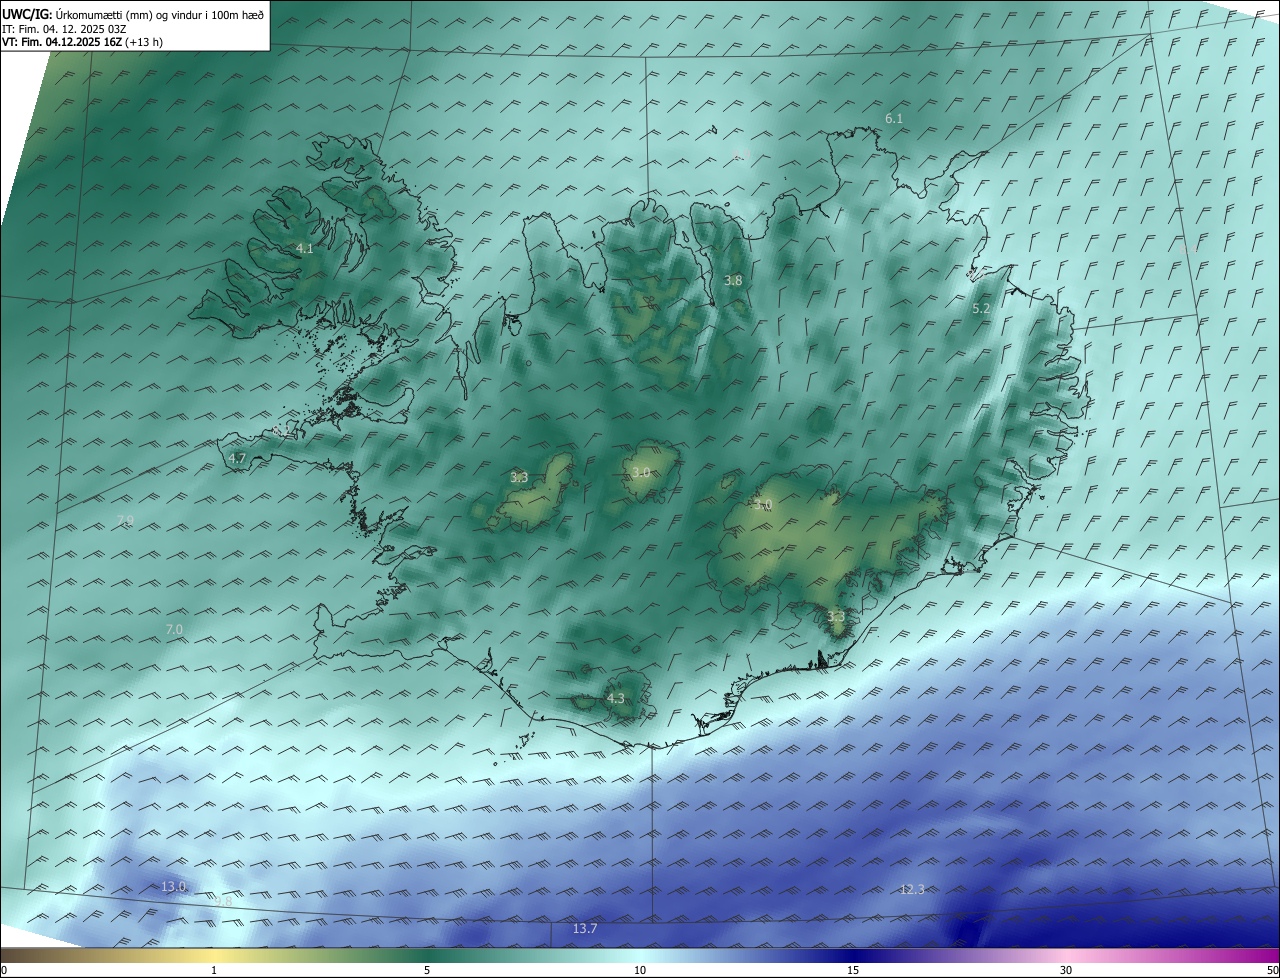Click the 30 tick on the color scale

(x=1066, y=970)
